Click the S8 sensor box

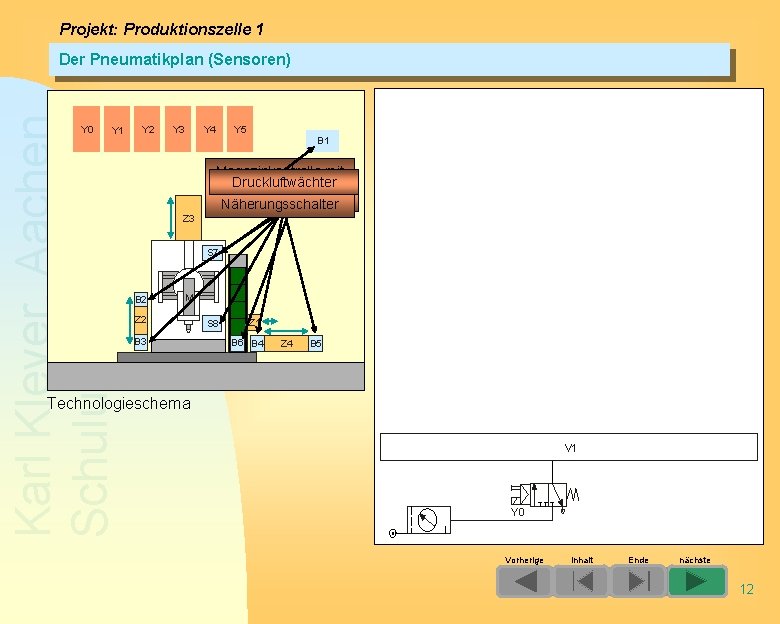212,323
